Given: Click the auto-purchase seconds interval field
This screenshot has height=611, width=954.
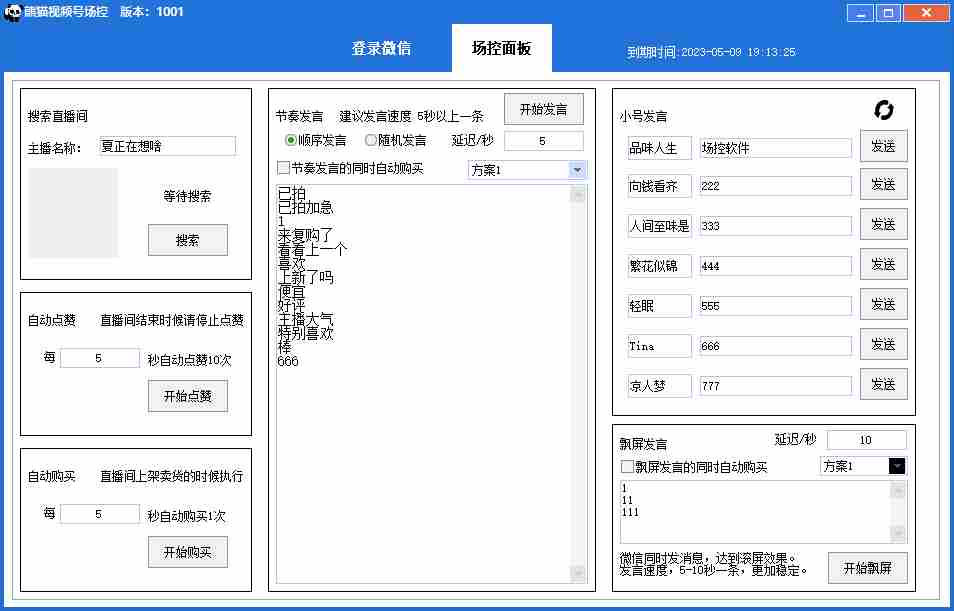Looking at the screenshot, I should pyautogui.click(x=100, y=514).
